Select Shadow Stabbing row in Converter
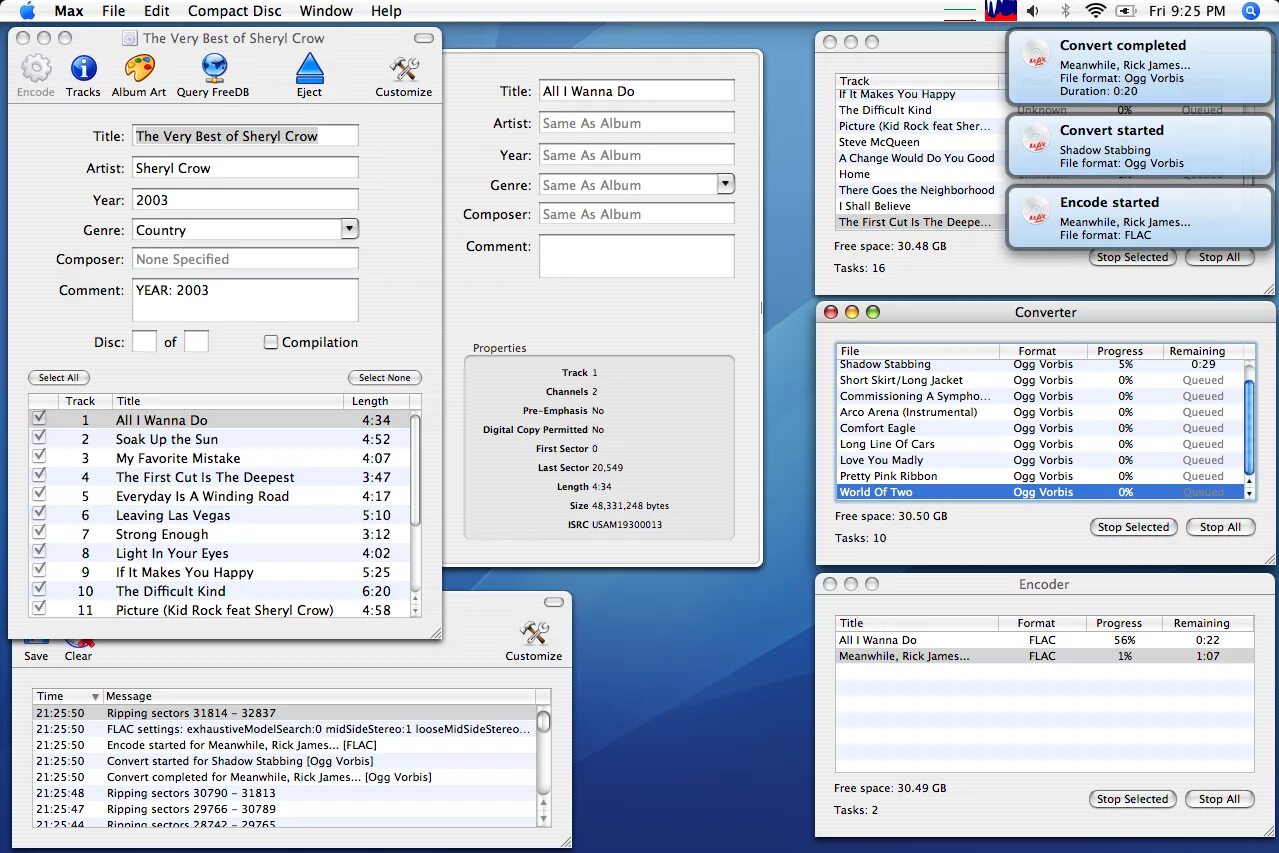Image resolution: width=1279 pixels, height=853 pixels. [x=1040, y=365]
